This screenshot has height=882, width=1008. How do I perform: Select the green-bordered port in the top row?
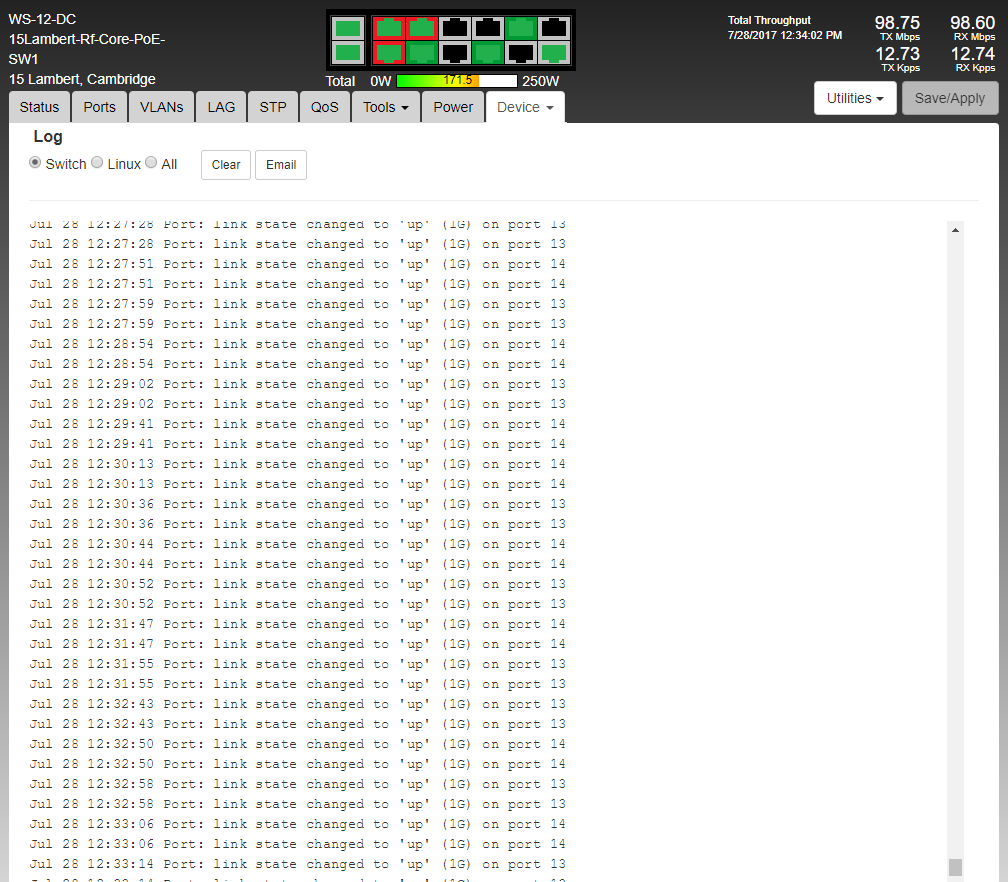coord(520,28)
